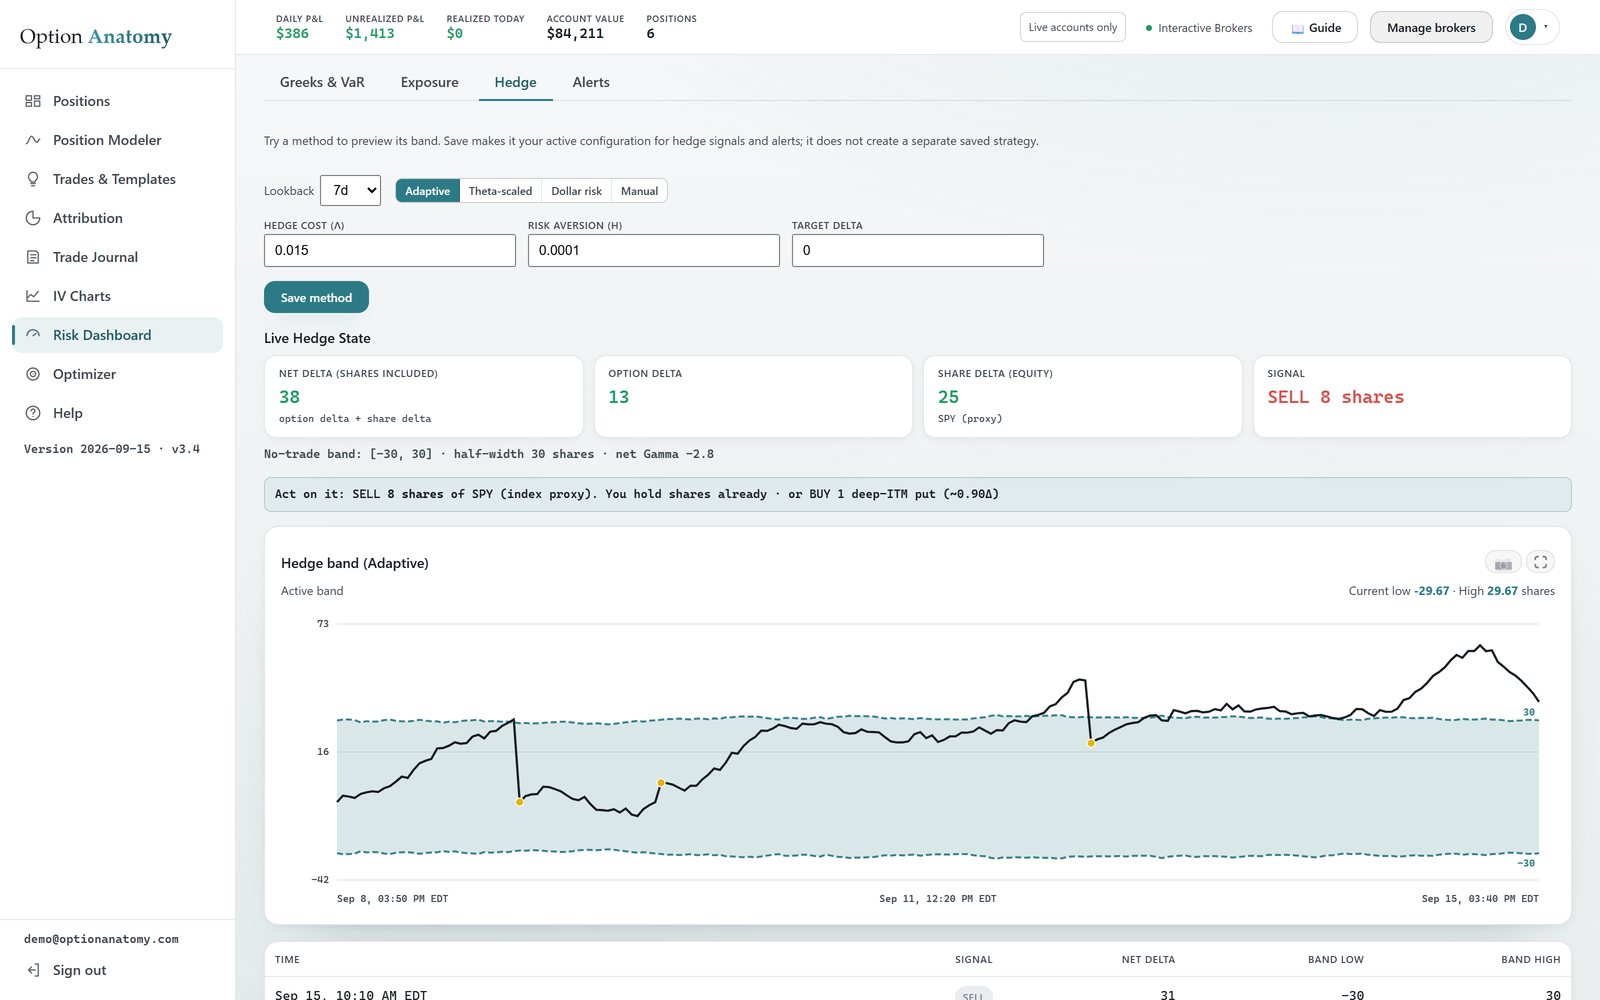Select the Theta-scaled method
The height and width of the screenshot is (1000, 1600).
tap(500, 191)
